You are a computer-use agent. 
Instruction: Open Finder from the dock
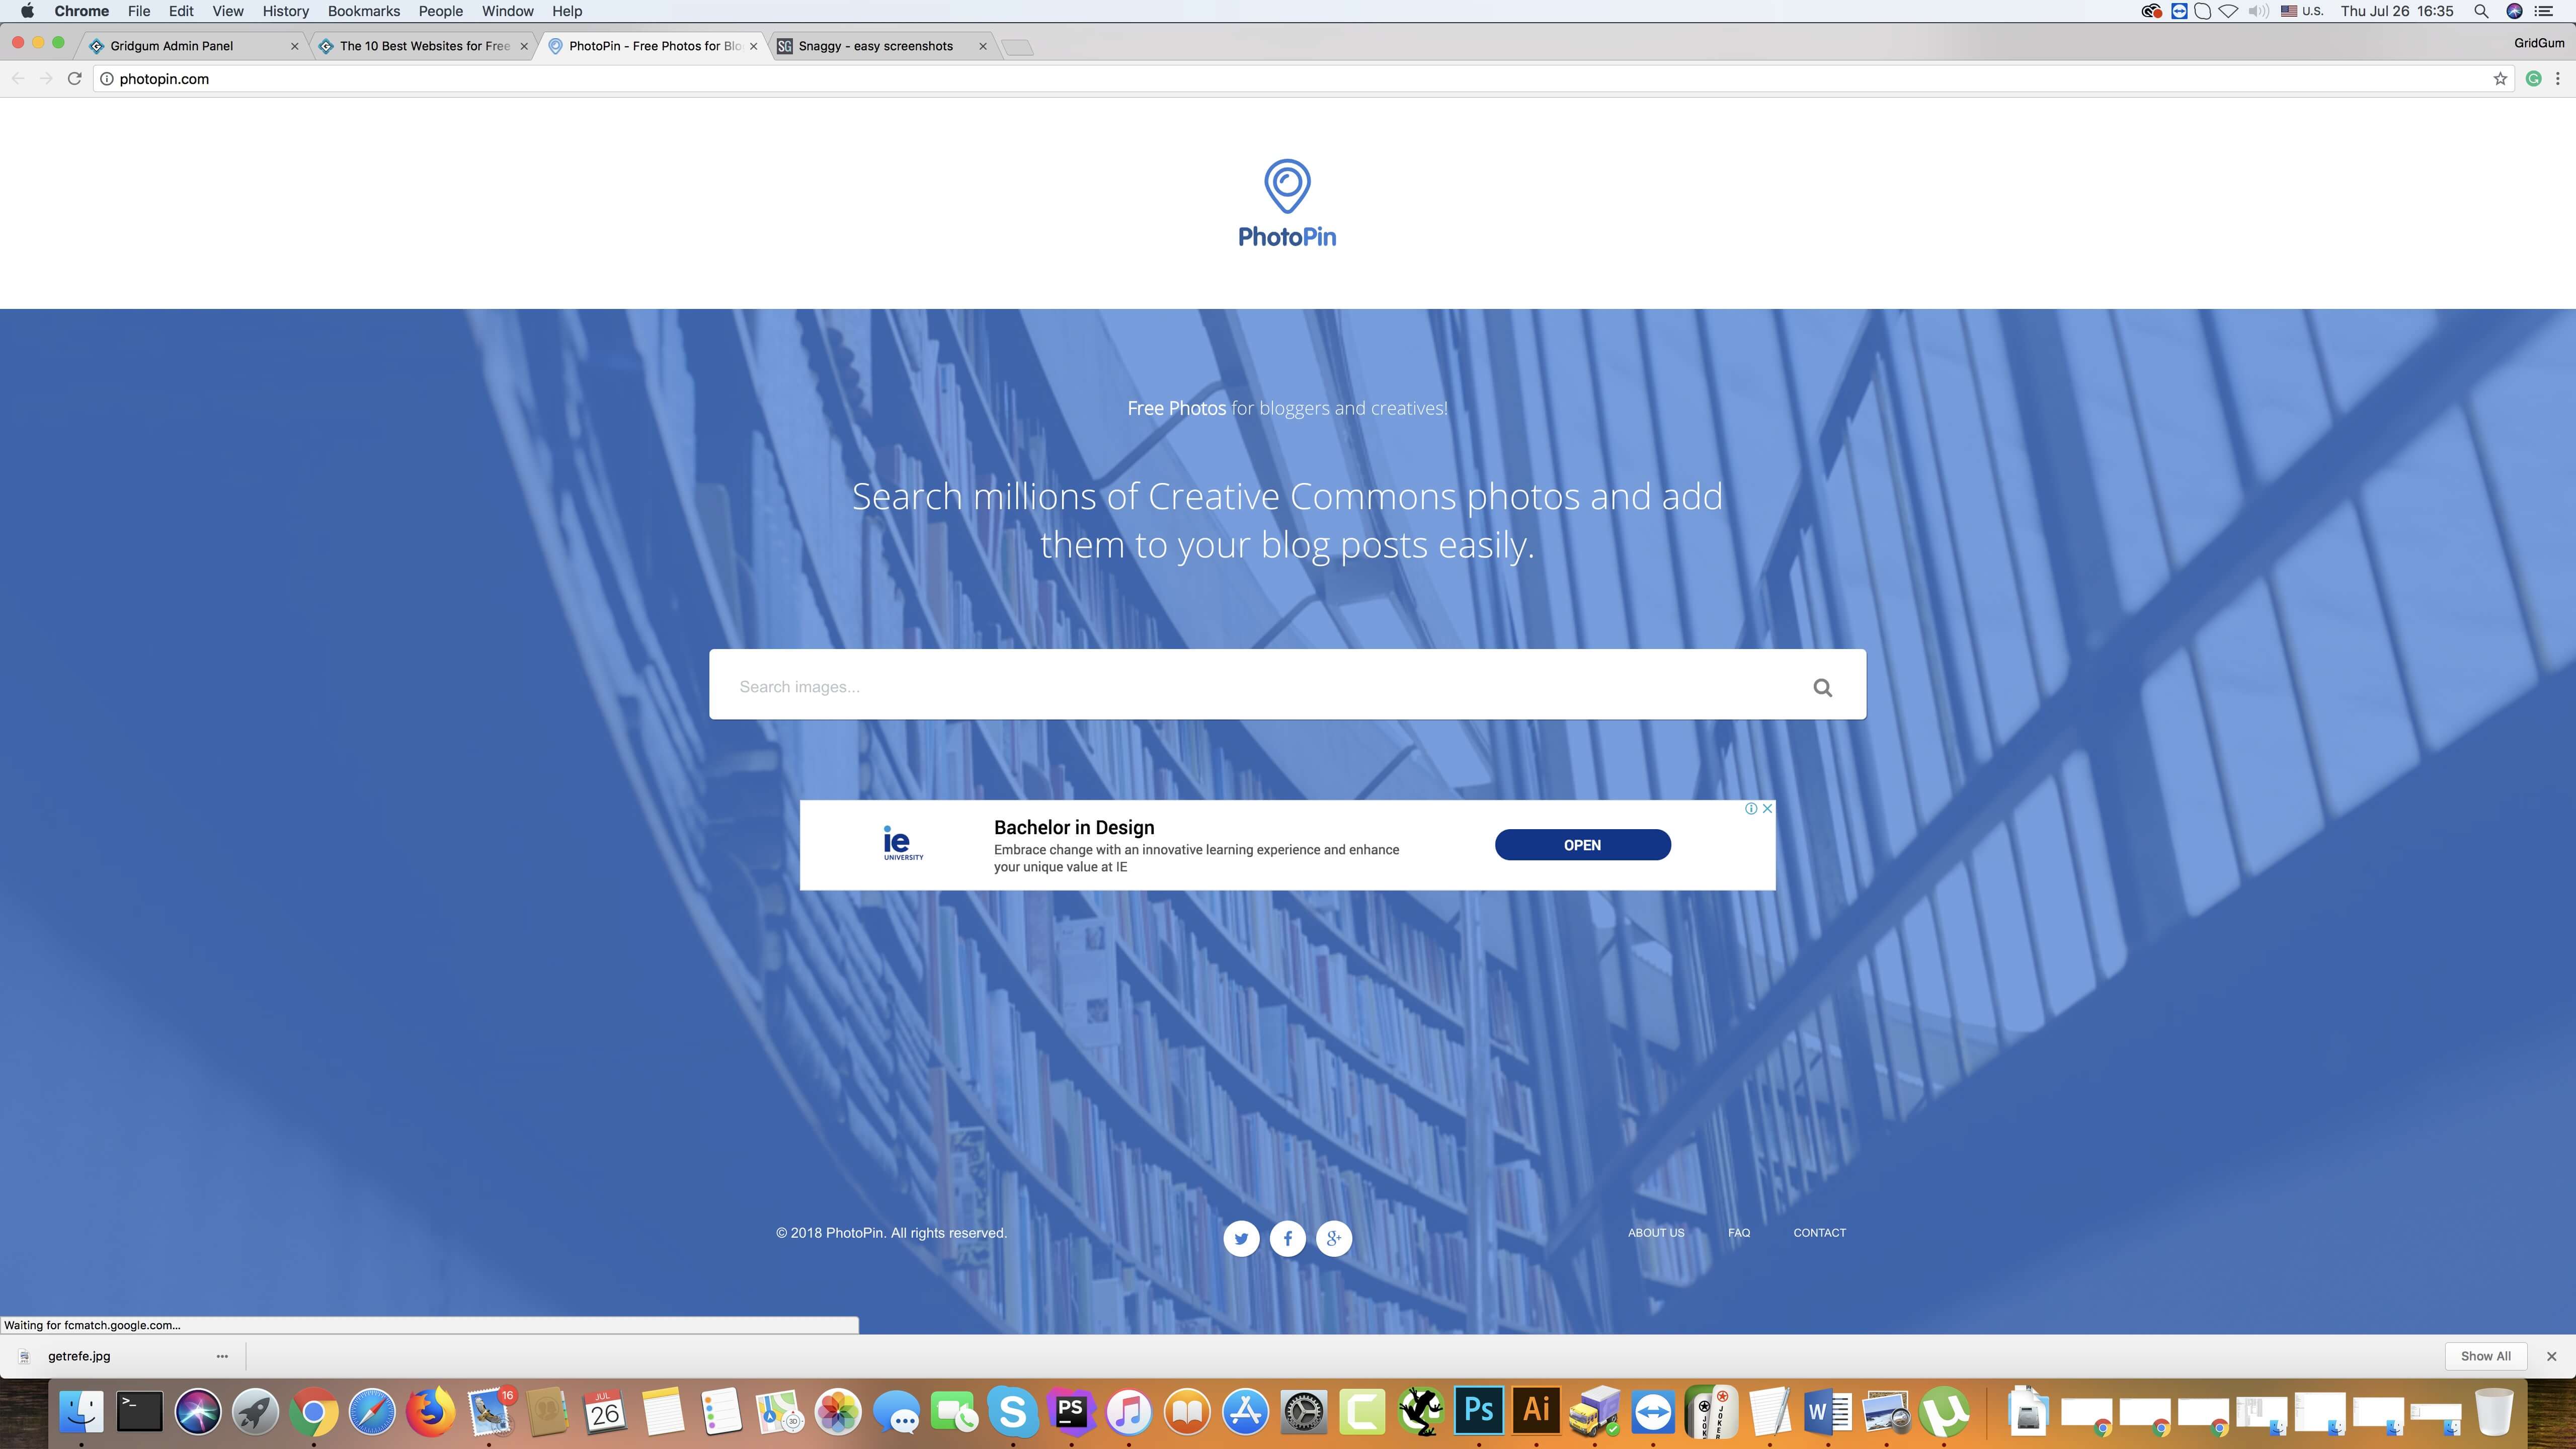[x=81, y=1412]
